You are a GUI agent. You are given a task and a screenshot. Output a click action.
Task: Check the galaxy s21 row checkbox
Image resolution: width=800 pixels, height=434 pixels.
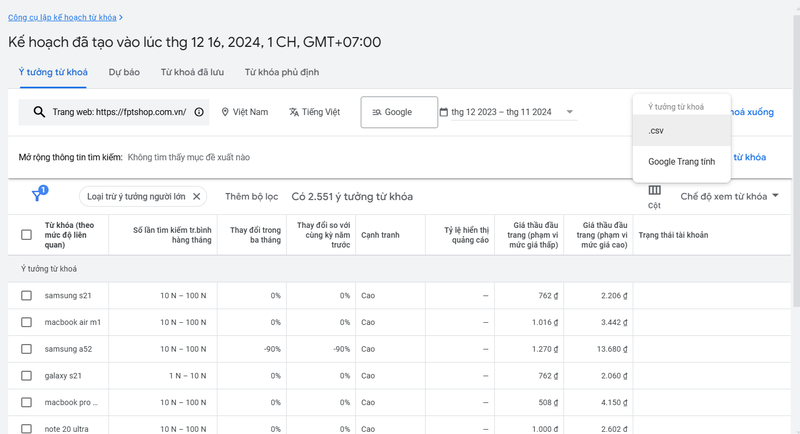pyautogui.click(x=27, y=376)
